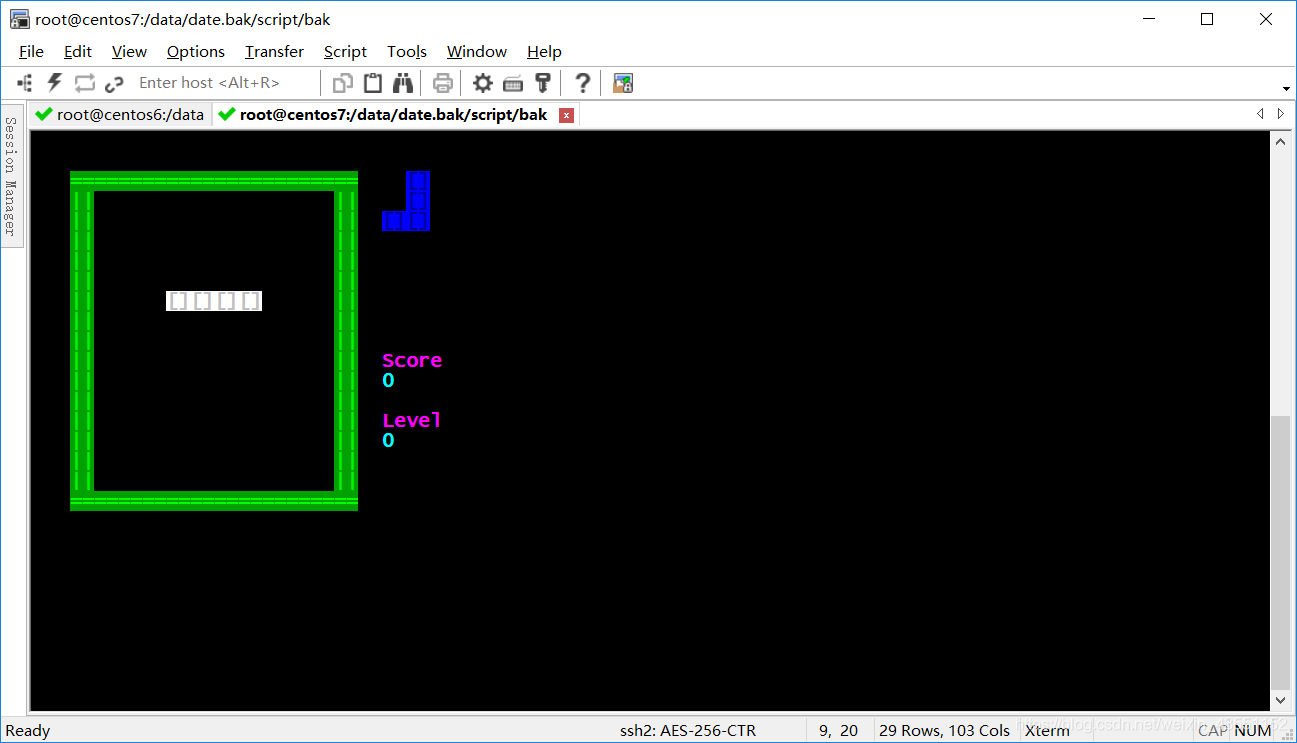This screenshot has height=743, width=1297.
Task: Open the View menu
Action: click(x=129, y=51)
